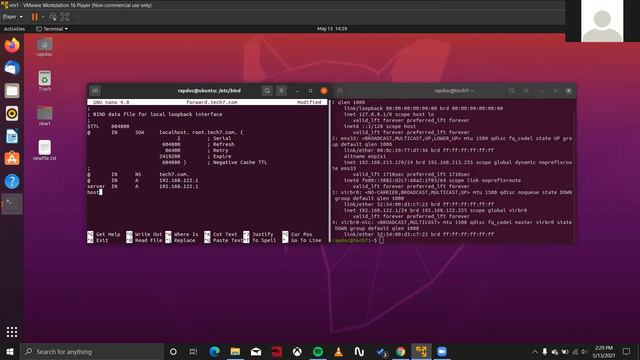Click the new tab icon in /etc/bind terminal

pyautogui.click(x=95, y=91)
